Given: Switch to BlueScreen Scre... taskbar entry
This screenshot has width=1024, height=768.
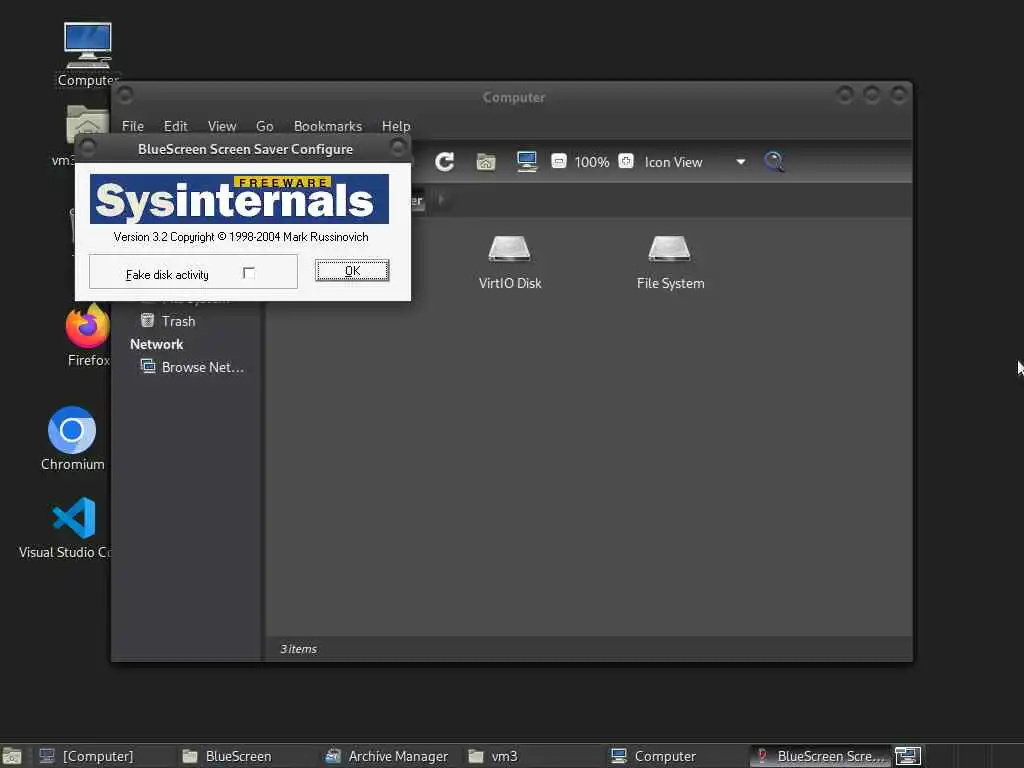Looking at the screenshot, I should 820,756.
